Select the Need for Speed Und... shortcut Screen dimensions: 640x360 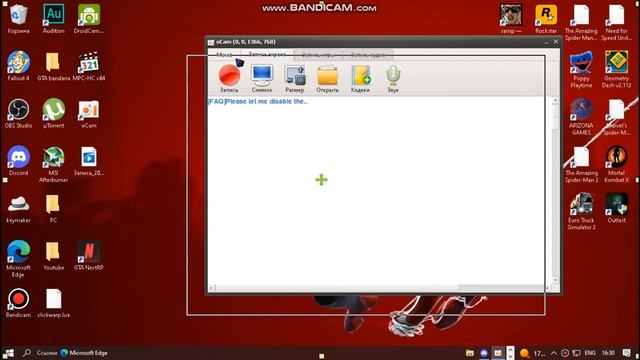click(x=616, y=22)
